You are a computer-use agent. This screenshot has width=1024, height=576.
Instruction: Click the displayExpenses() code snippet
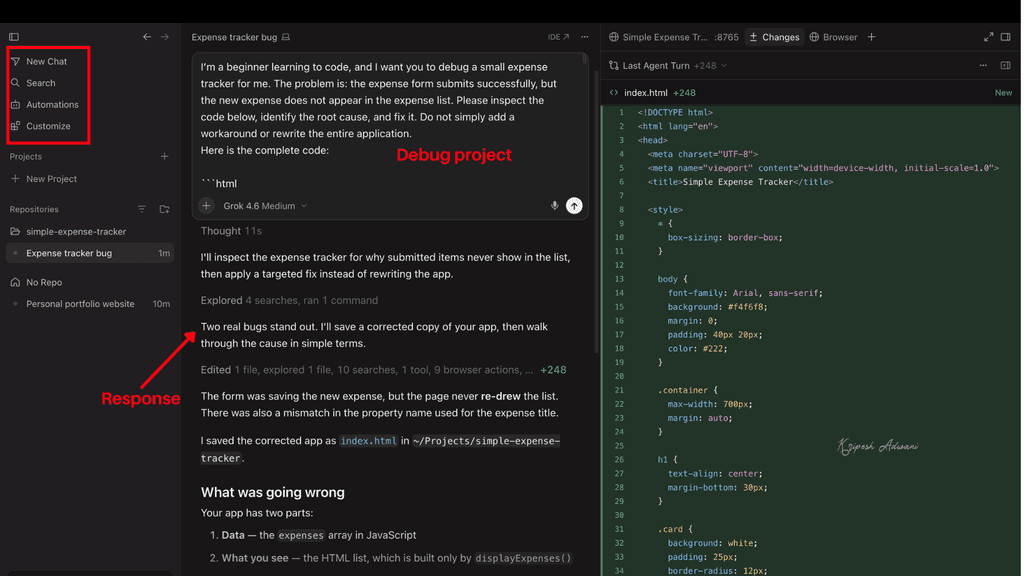(x=523, y=558)
